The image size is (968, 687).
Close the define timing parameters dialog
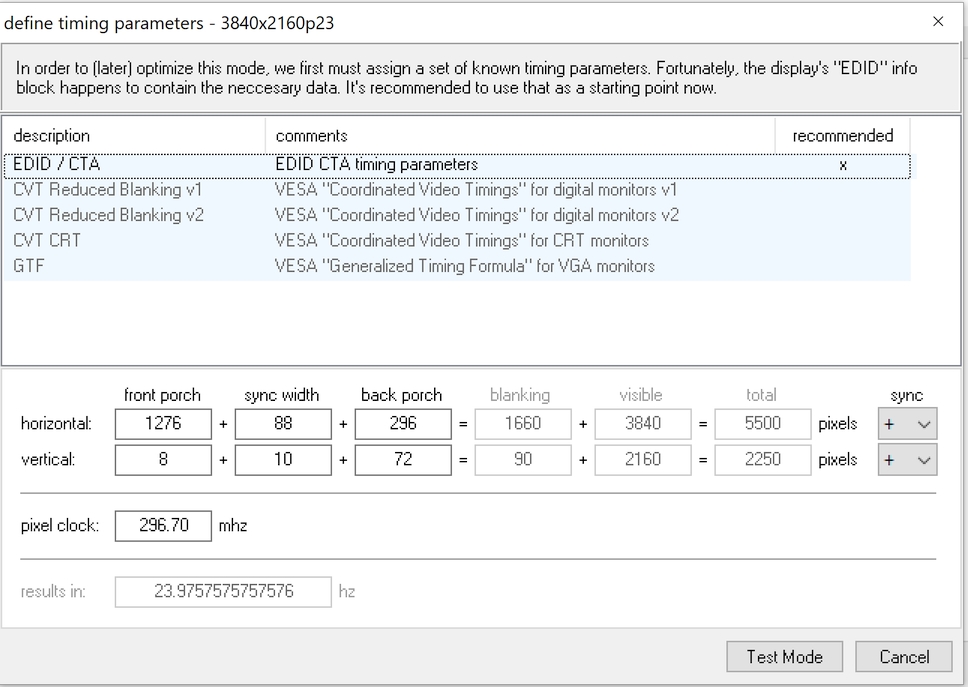click(x=937, y=22)
